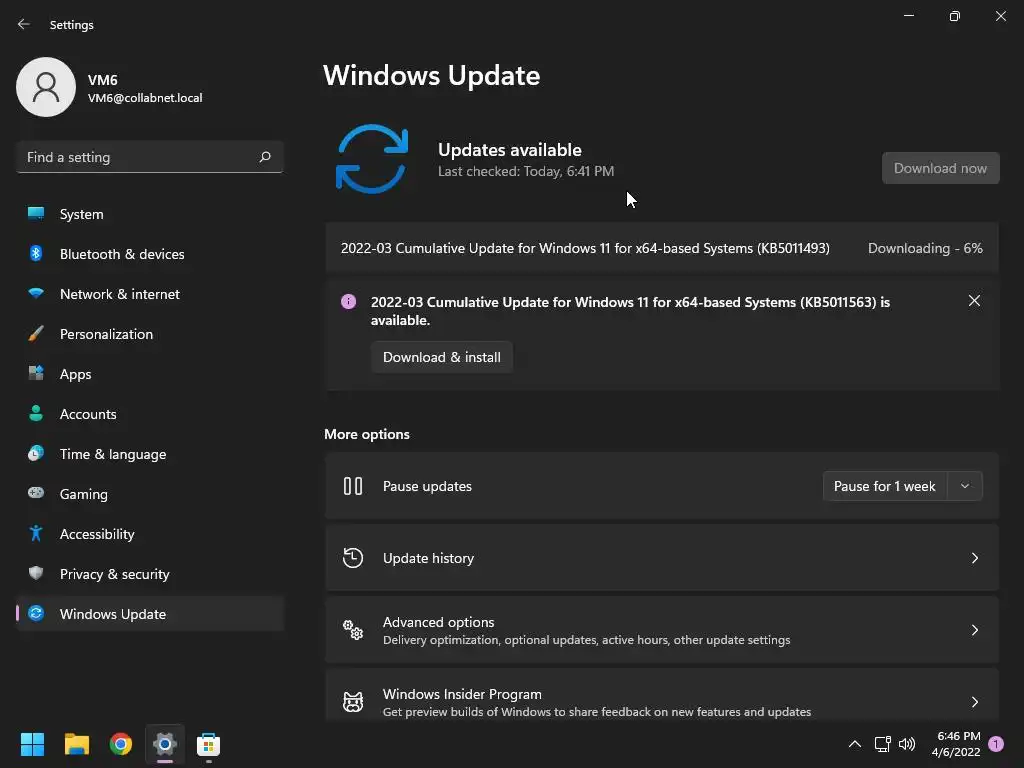Open Accounts settings page
The width and height of the screenshot is (1024, 768).
pyautogui.click(x=150, y=413)
